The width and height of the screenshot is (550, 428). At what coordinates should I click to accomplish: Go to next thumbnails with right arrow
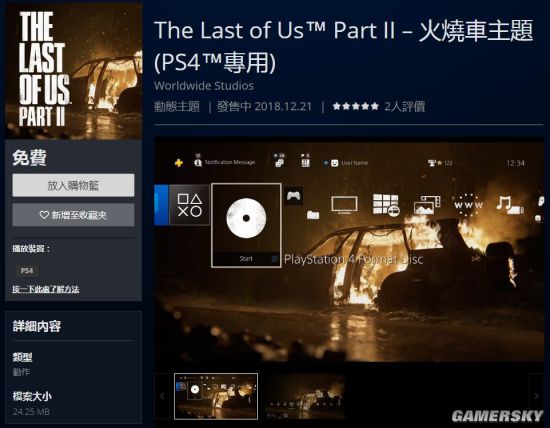pyautogui.click(x=536, y=396)
